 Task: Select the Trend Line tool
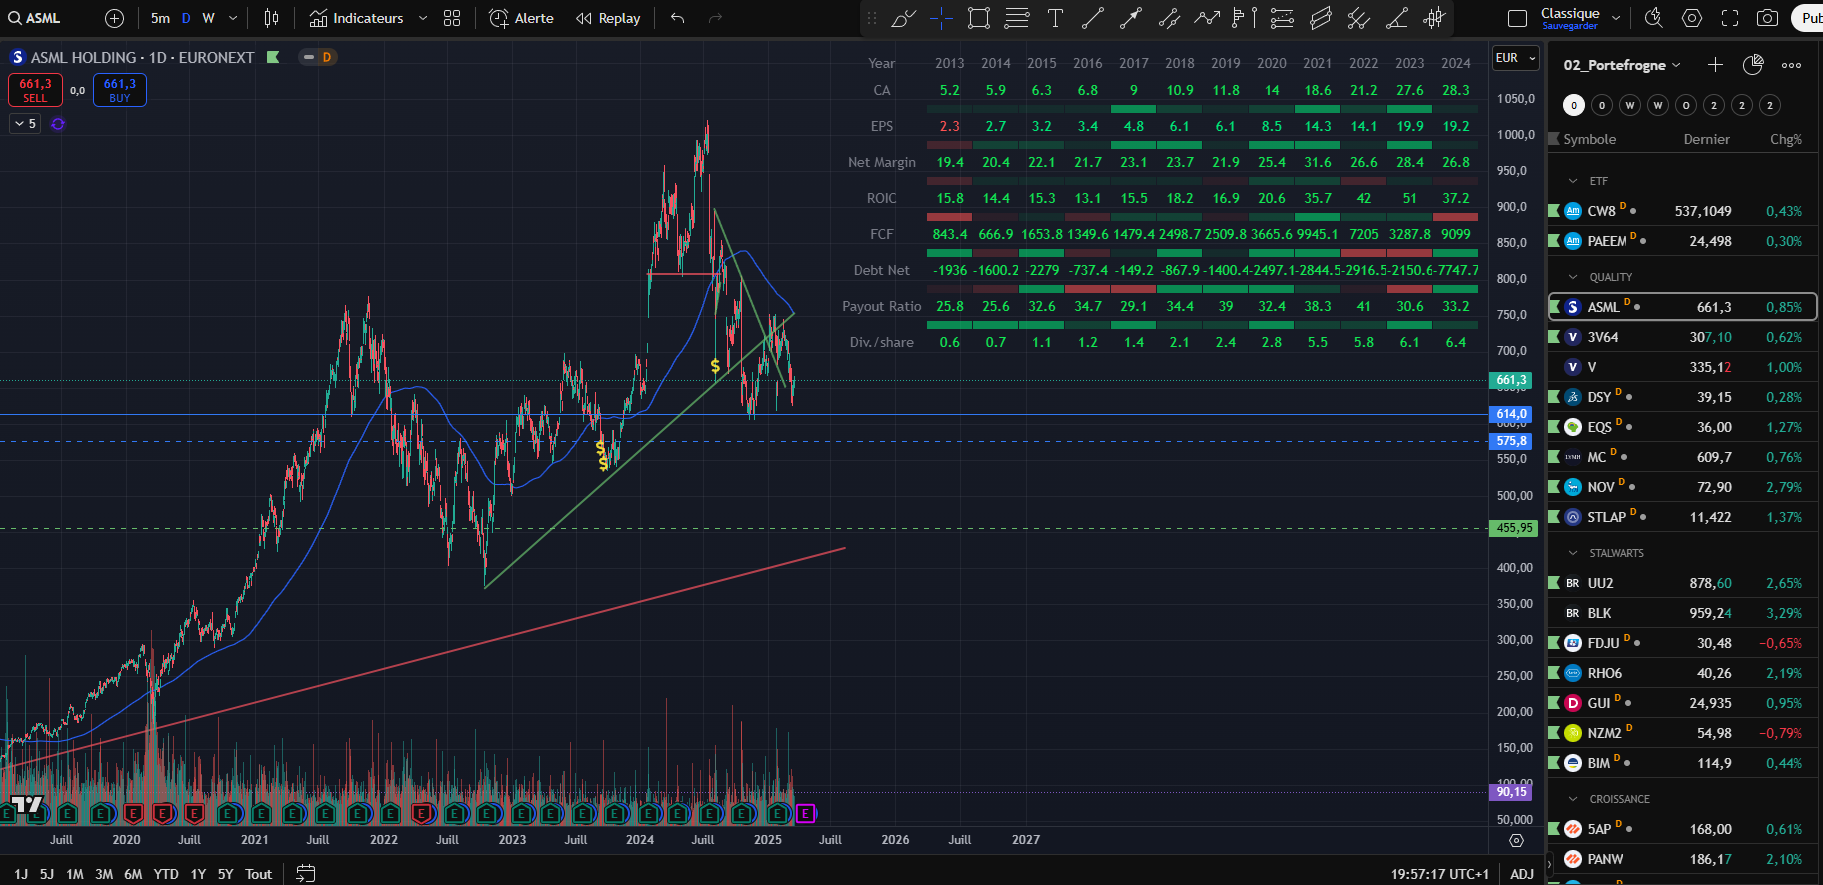(x=1093, y=18)
